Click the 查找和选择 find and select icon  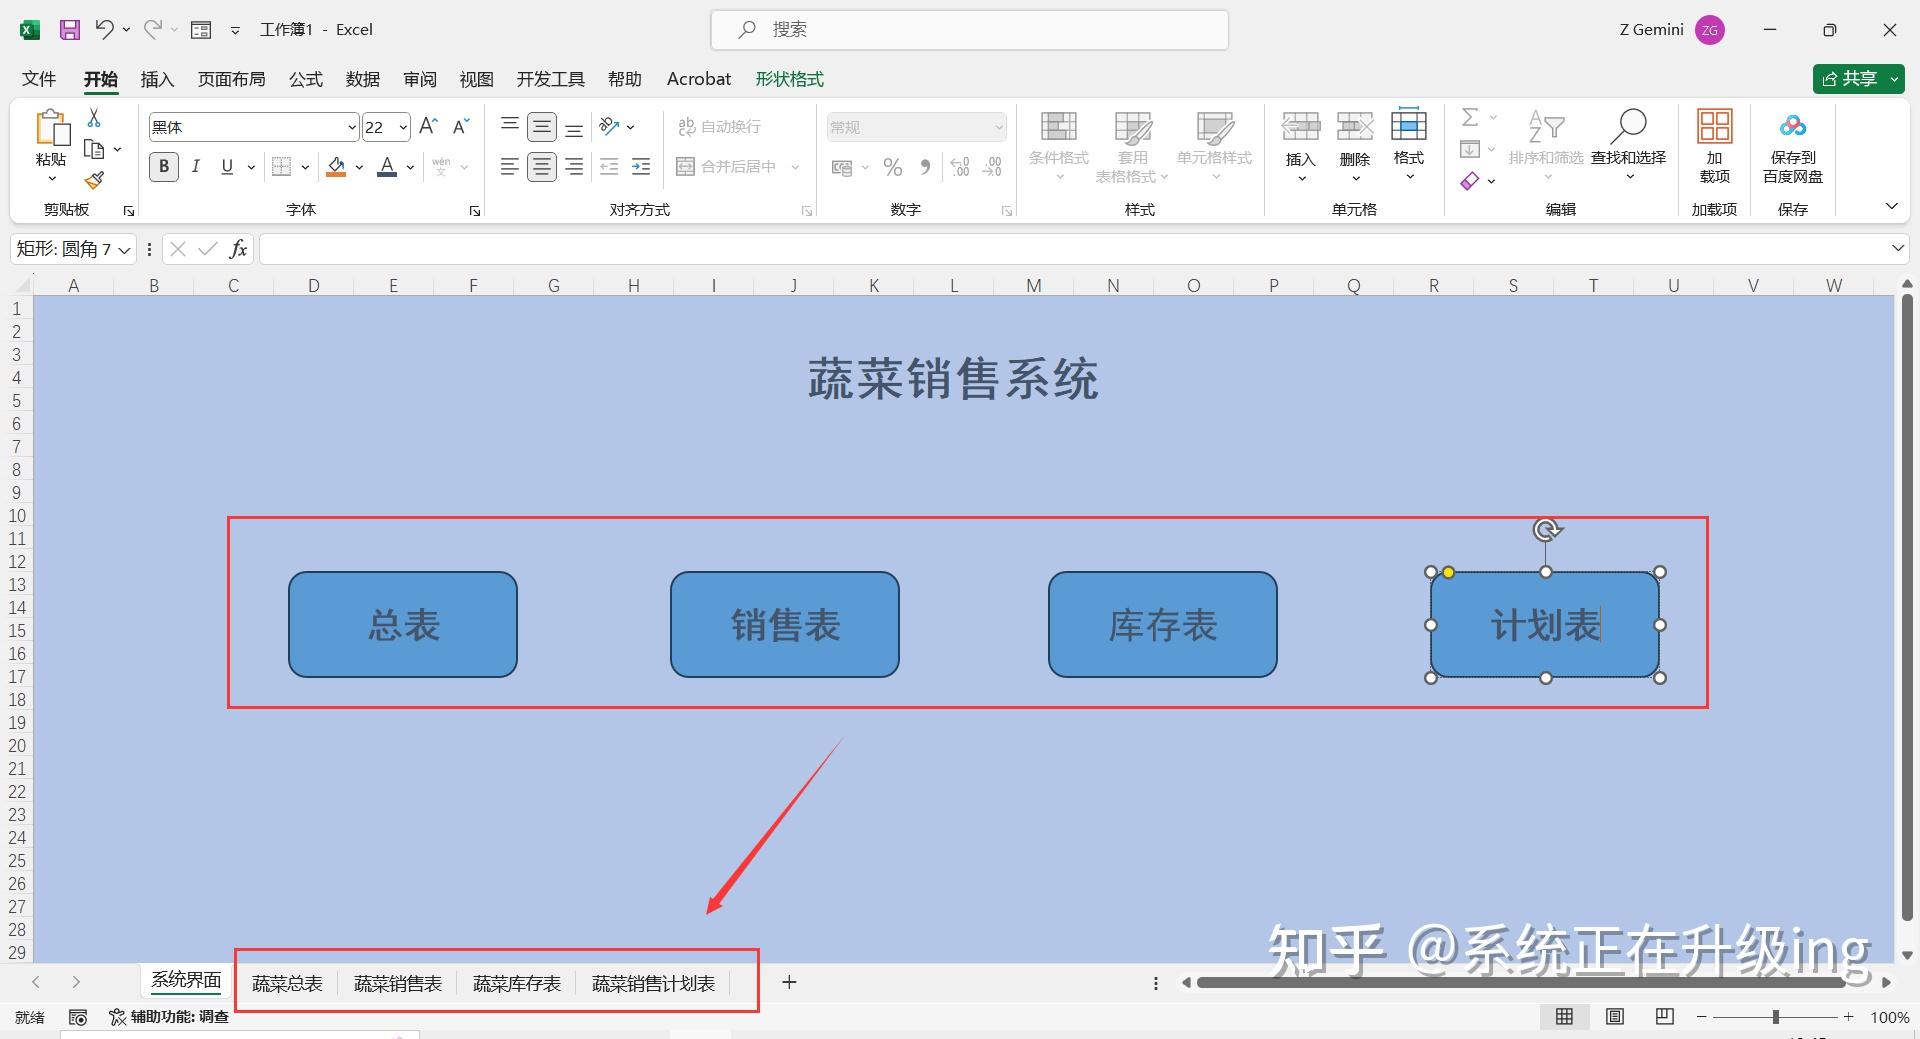(x=1629, y=140)
